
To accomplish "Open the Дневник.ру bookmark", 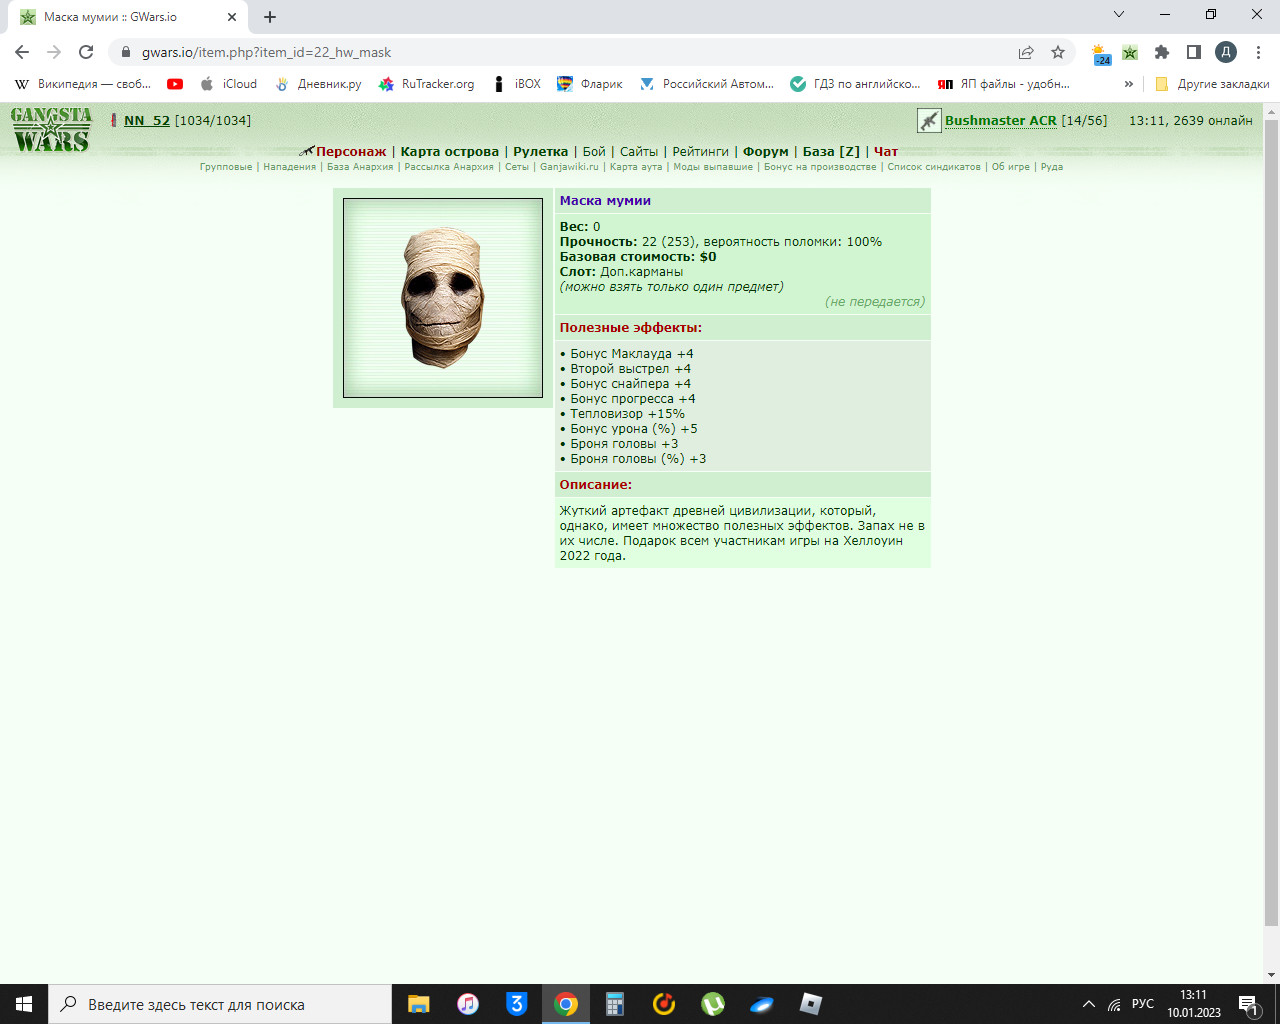I will [319, 84].
